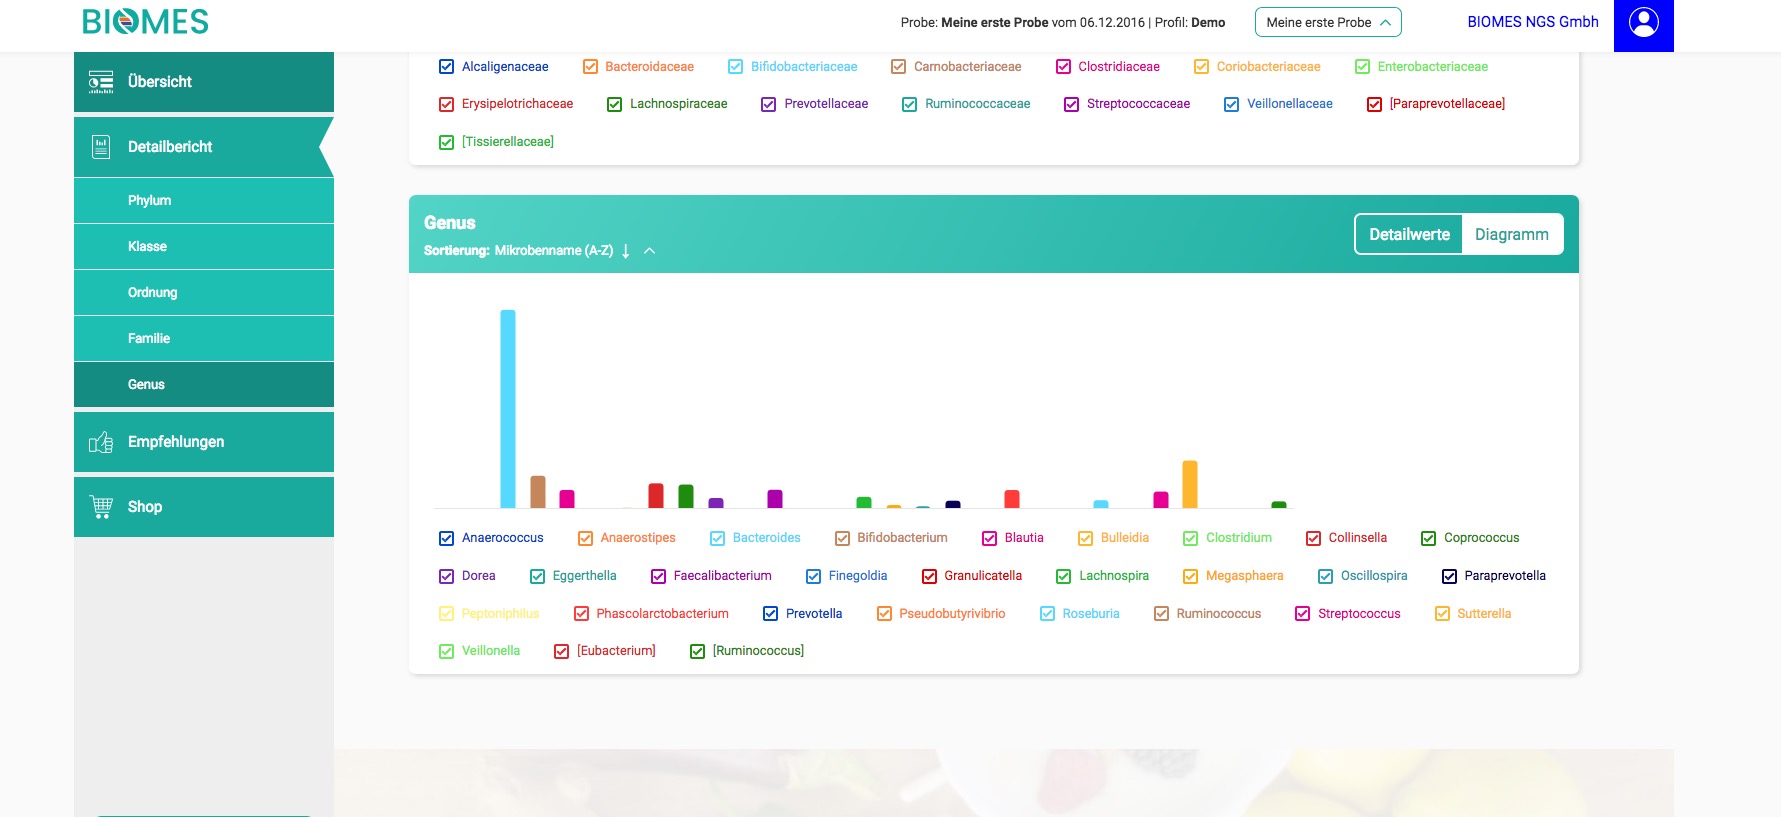Viewport: 1781px width, 817px height.
Task: Disable the Megasphaera checkbox in legend
Action: click(1190, 576)
